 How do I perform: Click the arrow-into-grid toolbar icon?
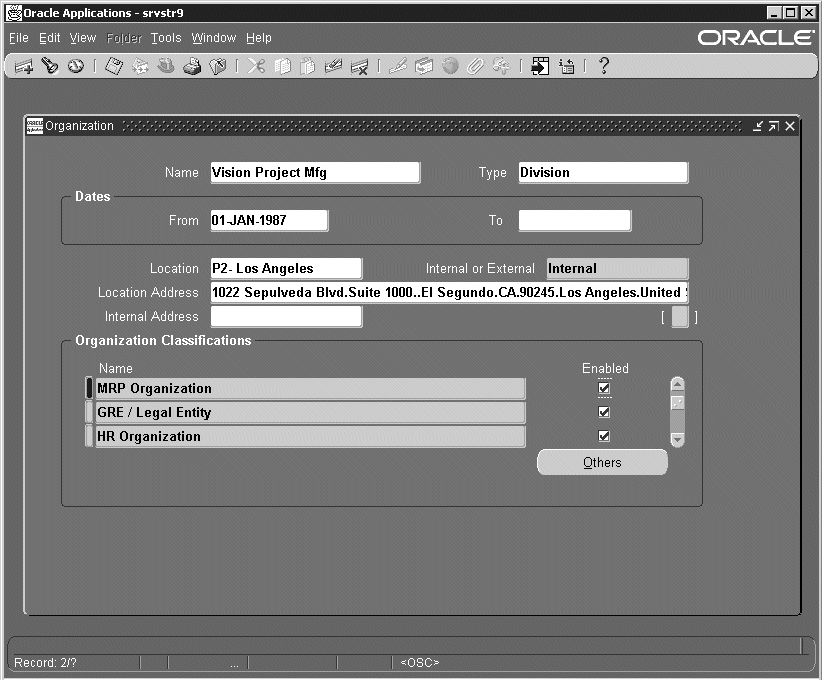coord(540,66)
